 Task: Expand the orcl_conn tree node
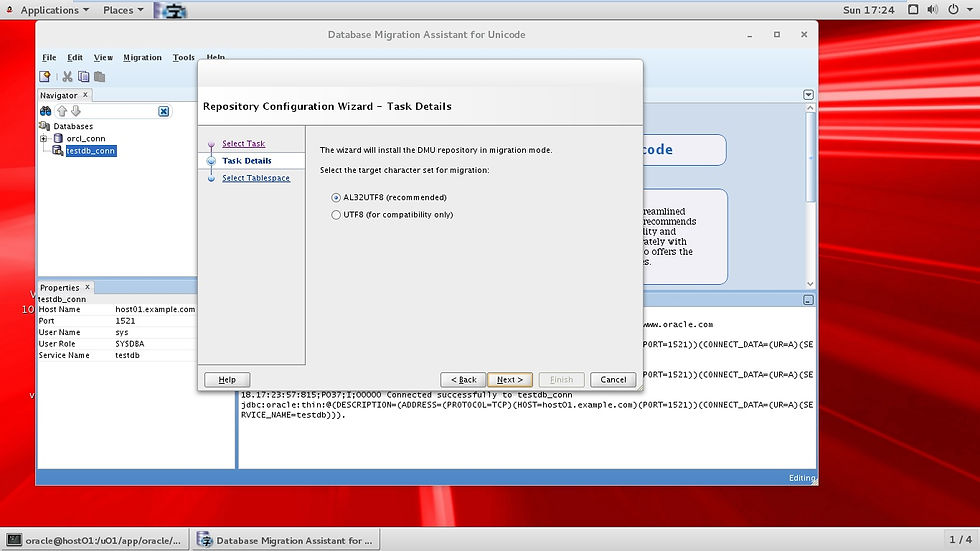click(x=44, y=138)
